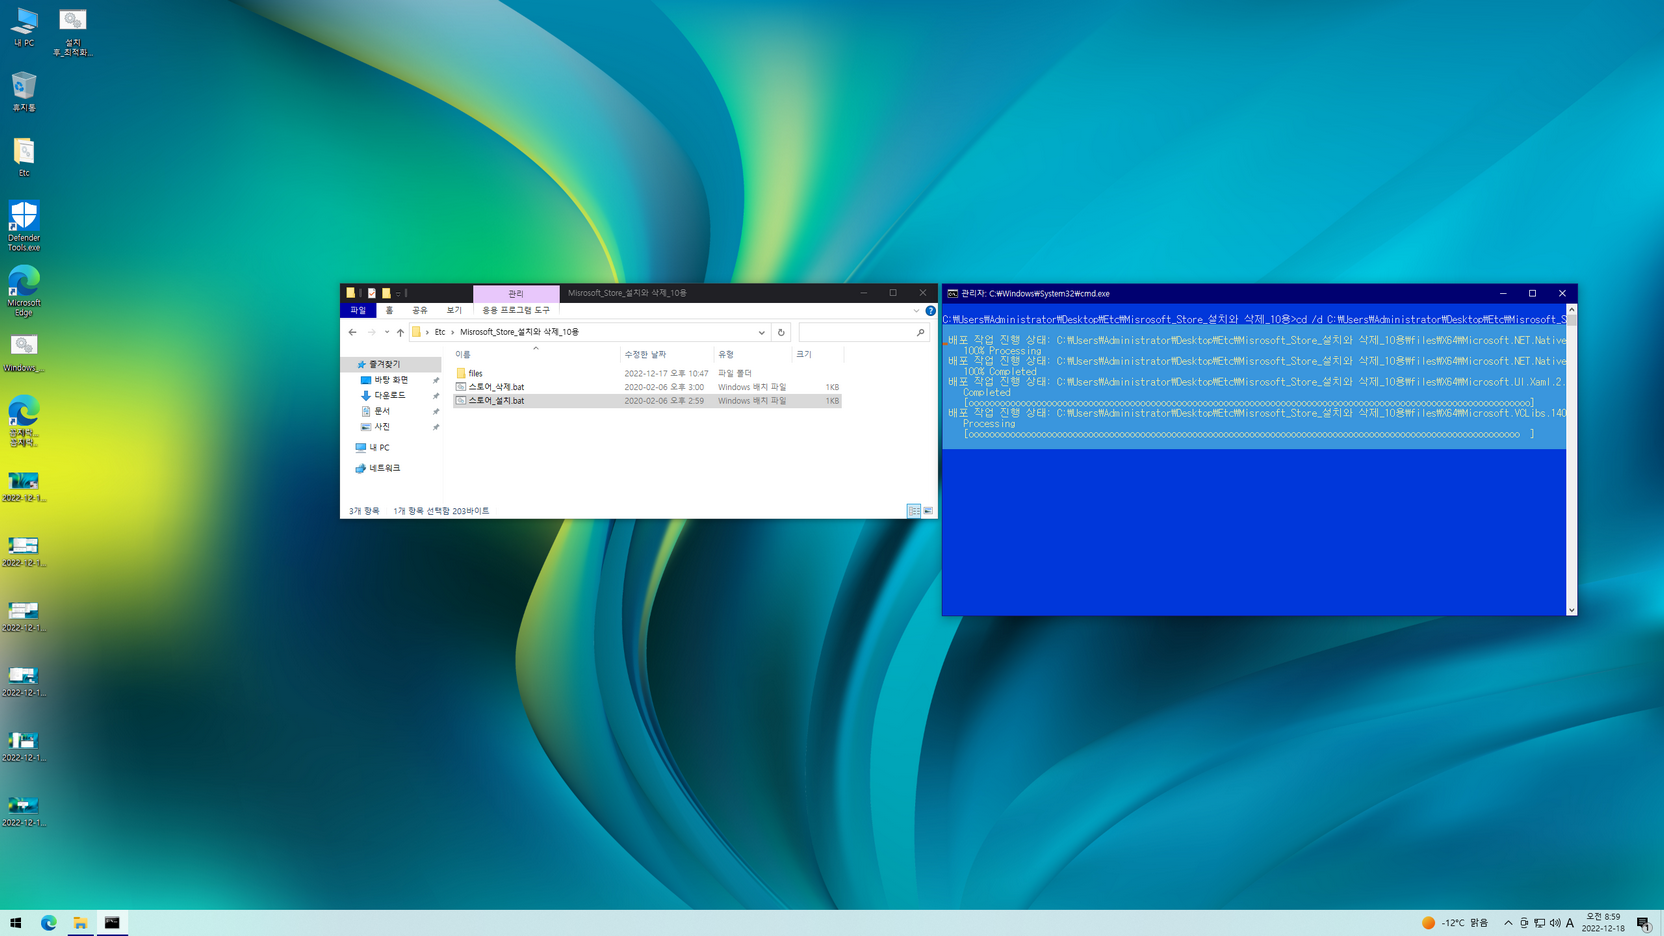Open the weather widget -12°C 맑음
The image size is (1664, 936).
point(1455,923)
